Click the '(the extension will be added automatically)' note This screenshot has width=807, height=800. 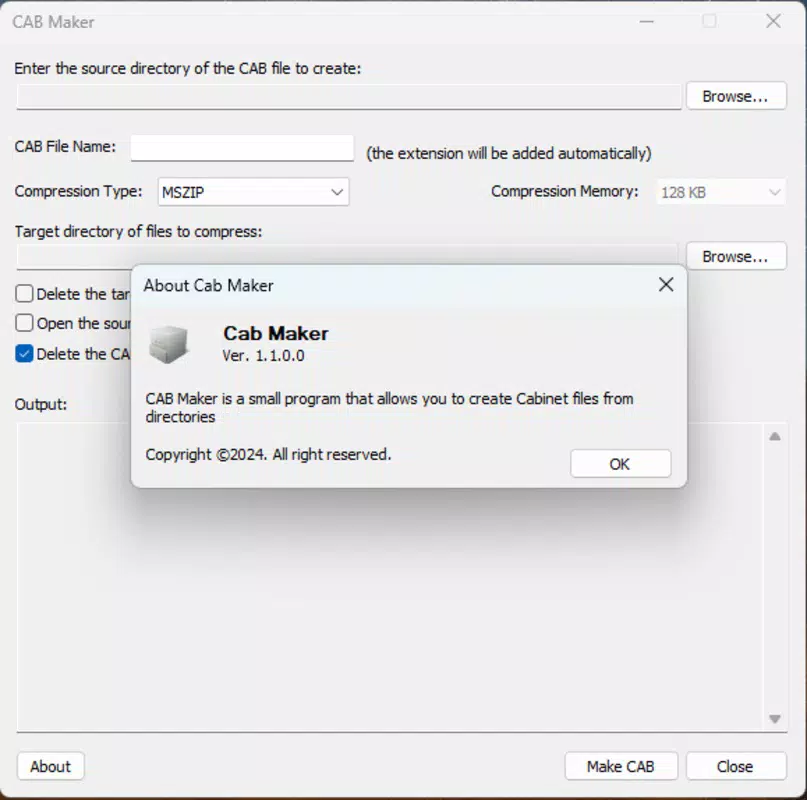(508, 154)
